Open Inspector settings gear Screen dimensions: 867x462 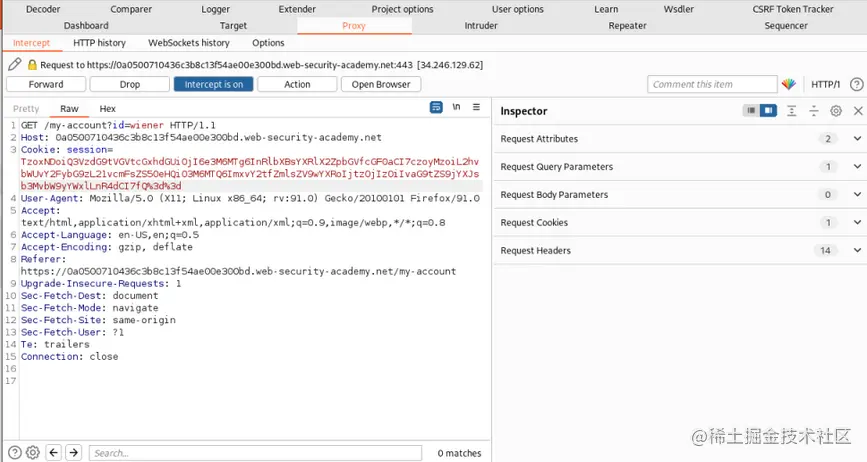pyautogui.click(x=836, y=111)
